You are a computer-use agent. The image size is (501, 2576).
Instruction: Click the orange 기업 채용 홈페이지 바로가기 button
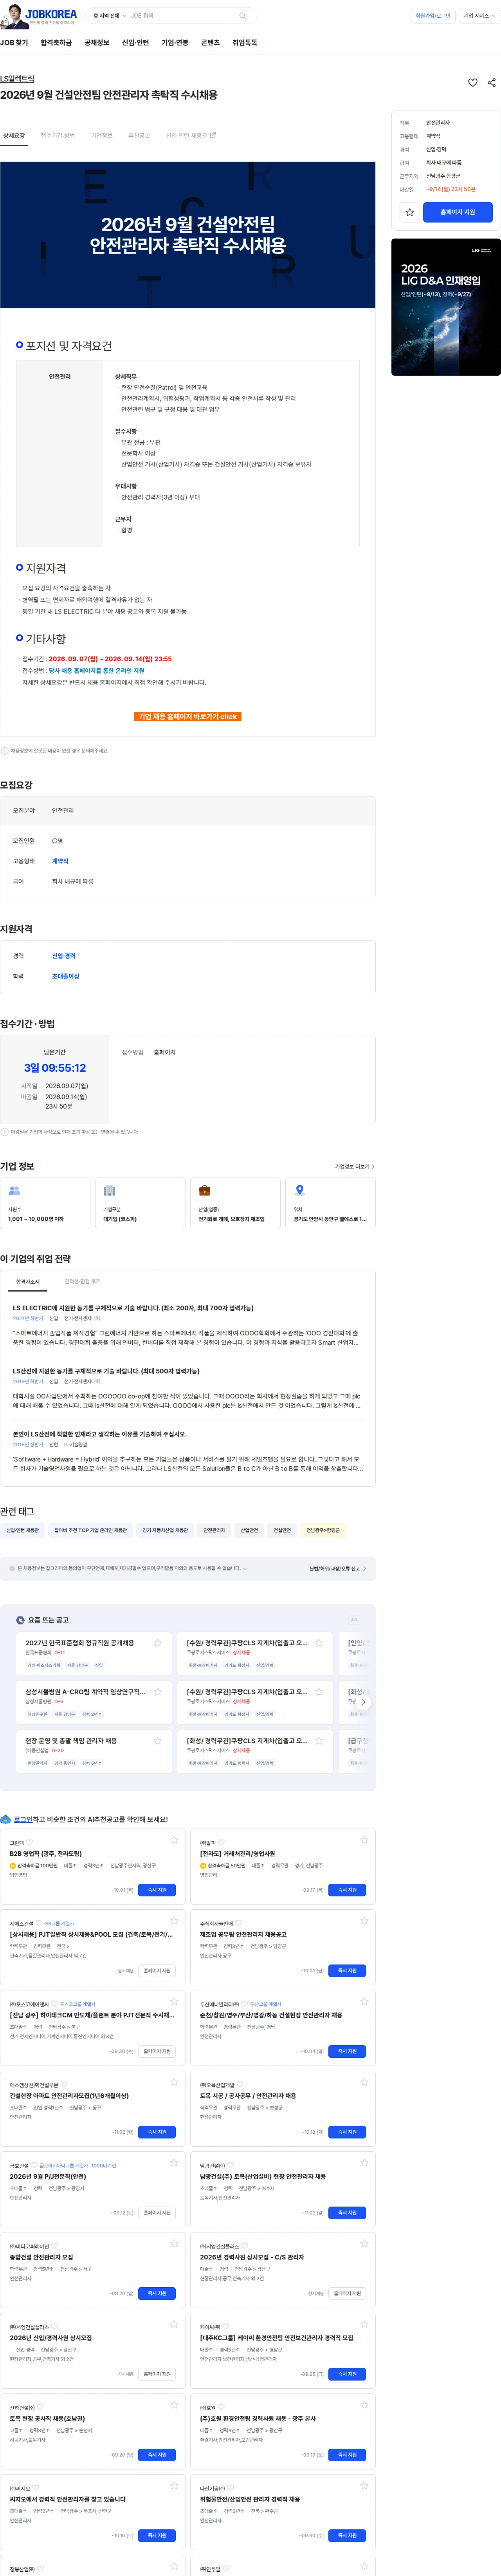tap(188, 716)
